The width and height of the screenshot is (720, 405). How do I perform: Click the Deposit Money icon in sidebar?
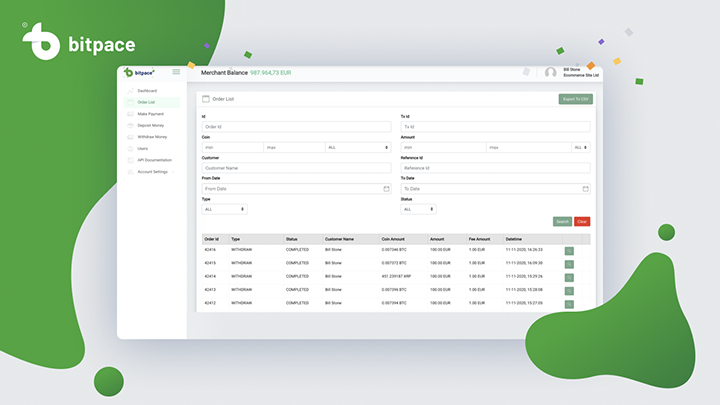coord(130,125)
